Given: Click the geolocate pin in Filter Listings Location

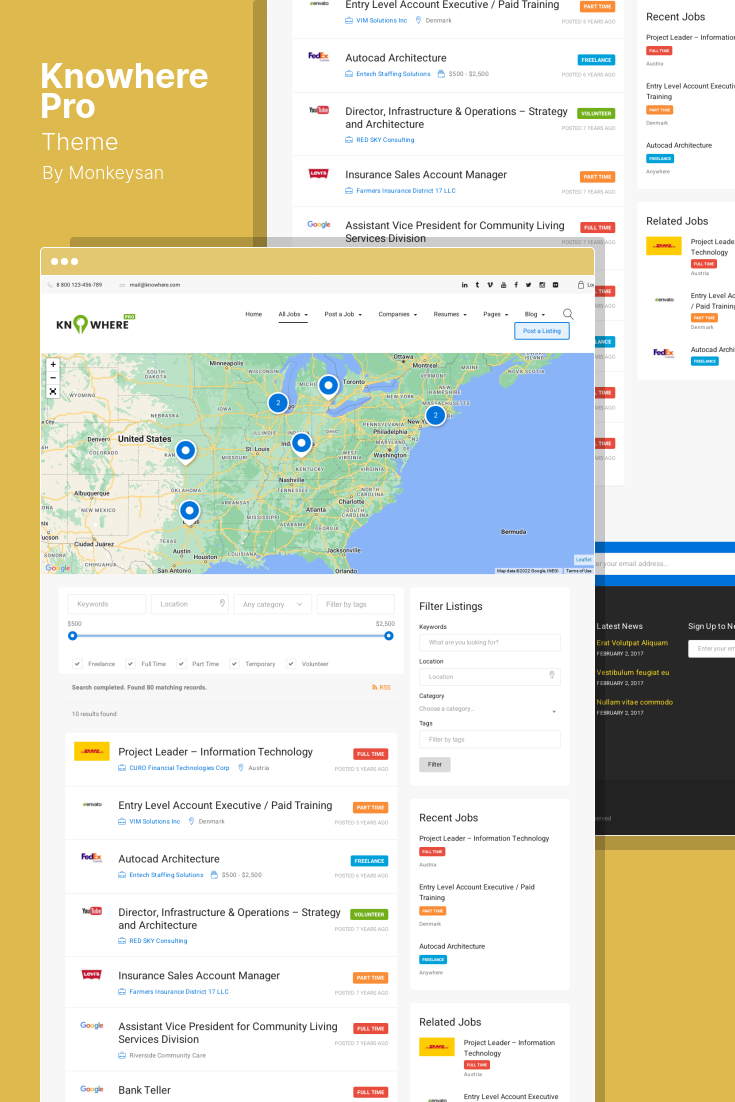Looking at the screenshot, I should coord(552,675).
